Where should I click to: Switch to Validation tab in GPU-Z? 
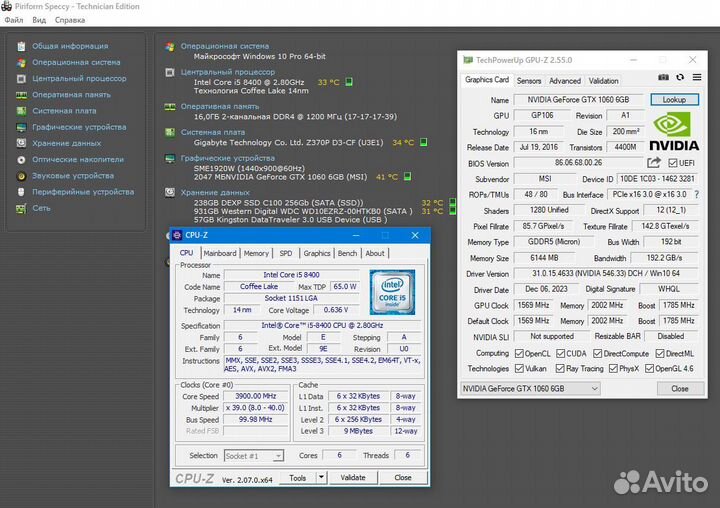pyautogui.click(x=603, y=81)
